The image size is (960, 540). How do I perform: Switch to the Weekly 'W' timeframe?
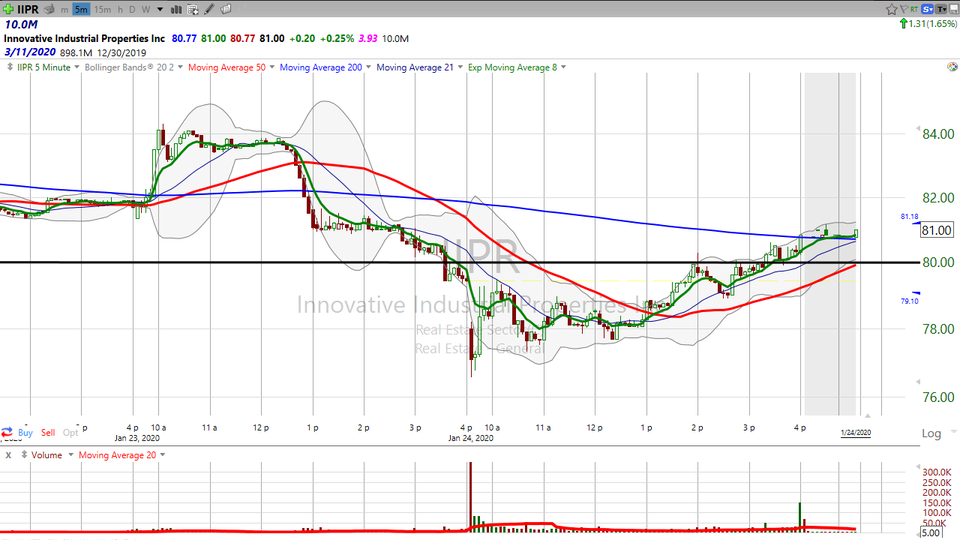click(146, 9)
